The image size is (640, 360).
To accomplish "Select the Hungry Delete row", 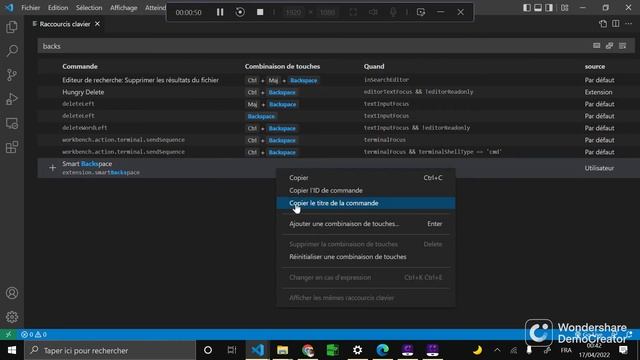I will tap(338, 92).
